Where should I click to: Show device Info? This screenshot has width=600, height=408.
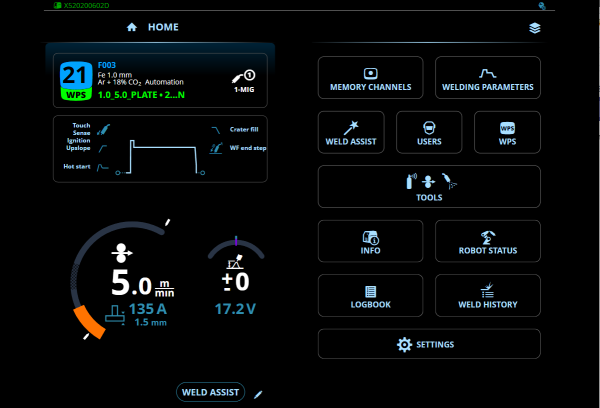(370, 243)
